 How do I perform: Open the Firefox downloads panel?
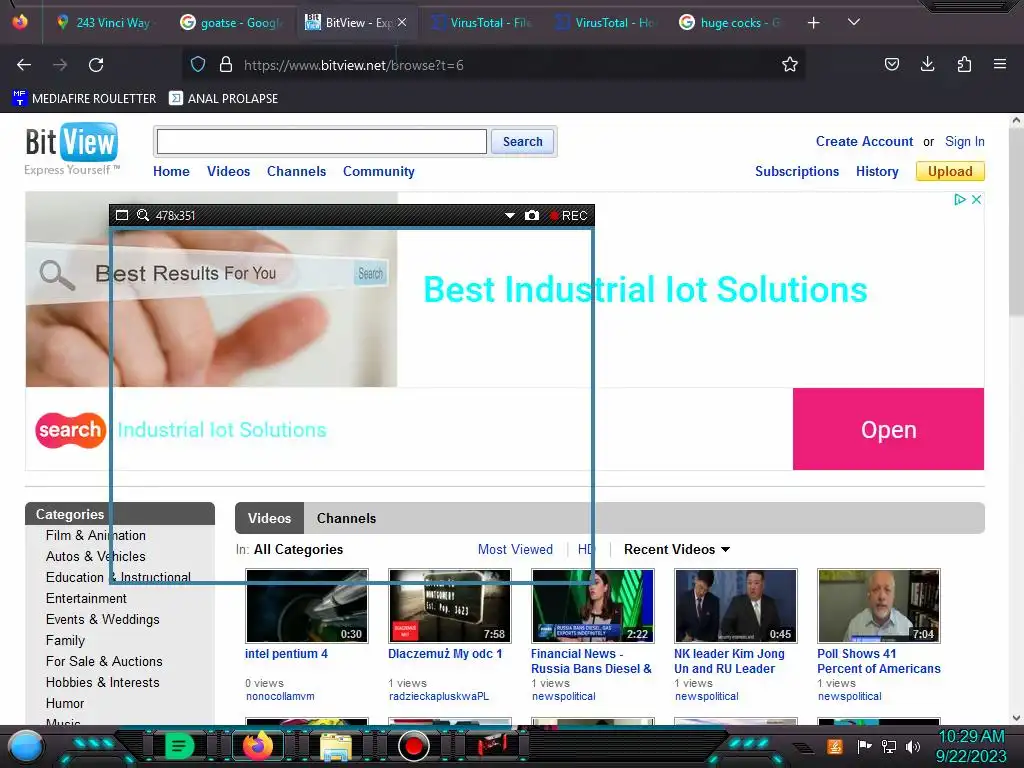[927, 64]
